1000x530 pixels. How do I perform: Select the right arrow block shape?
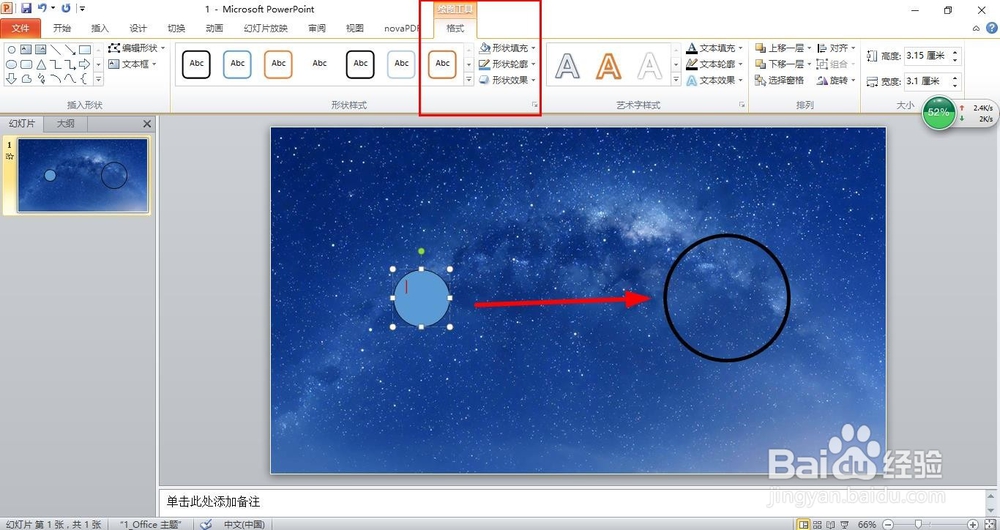pos(85,64)
